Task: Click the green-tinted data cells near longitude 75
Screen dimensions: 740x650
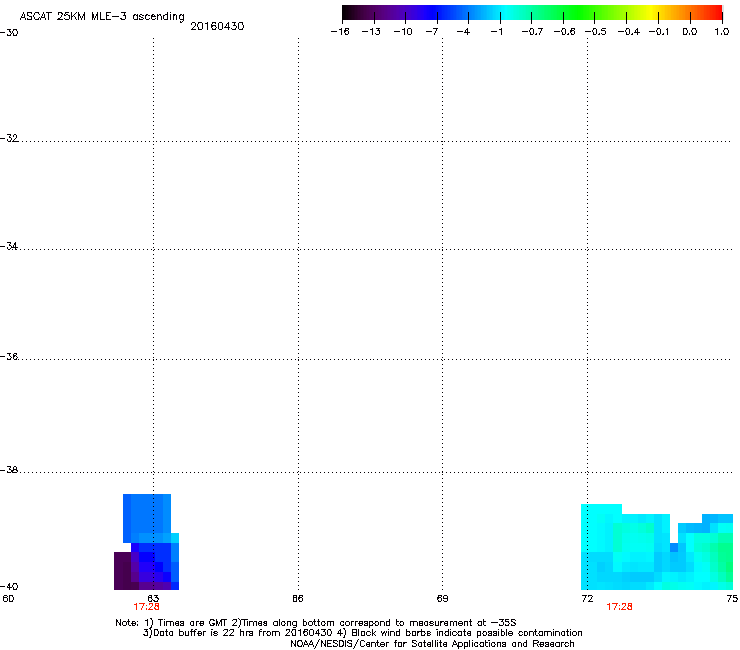Action: click(722, 557)
